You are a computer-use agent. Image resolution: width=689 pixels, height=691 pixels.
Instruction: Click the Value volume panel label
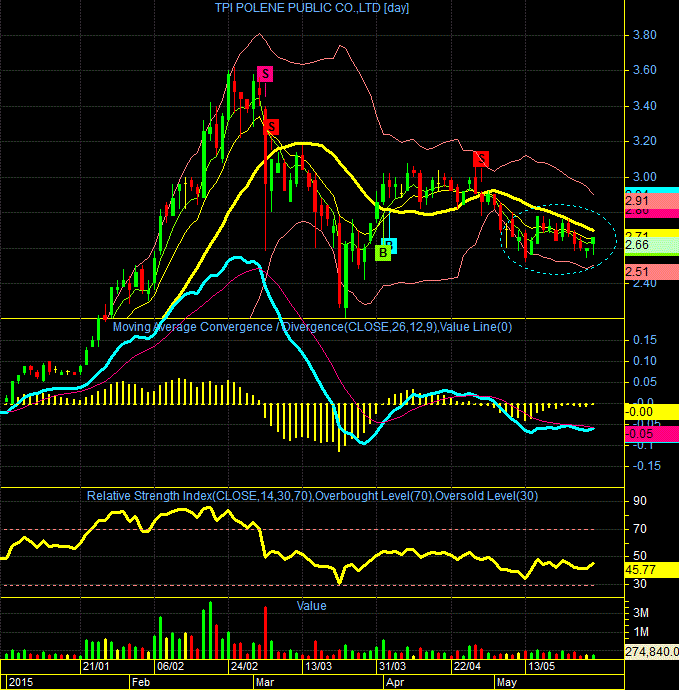click(x=311, y=606)
